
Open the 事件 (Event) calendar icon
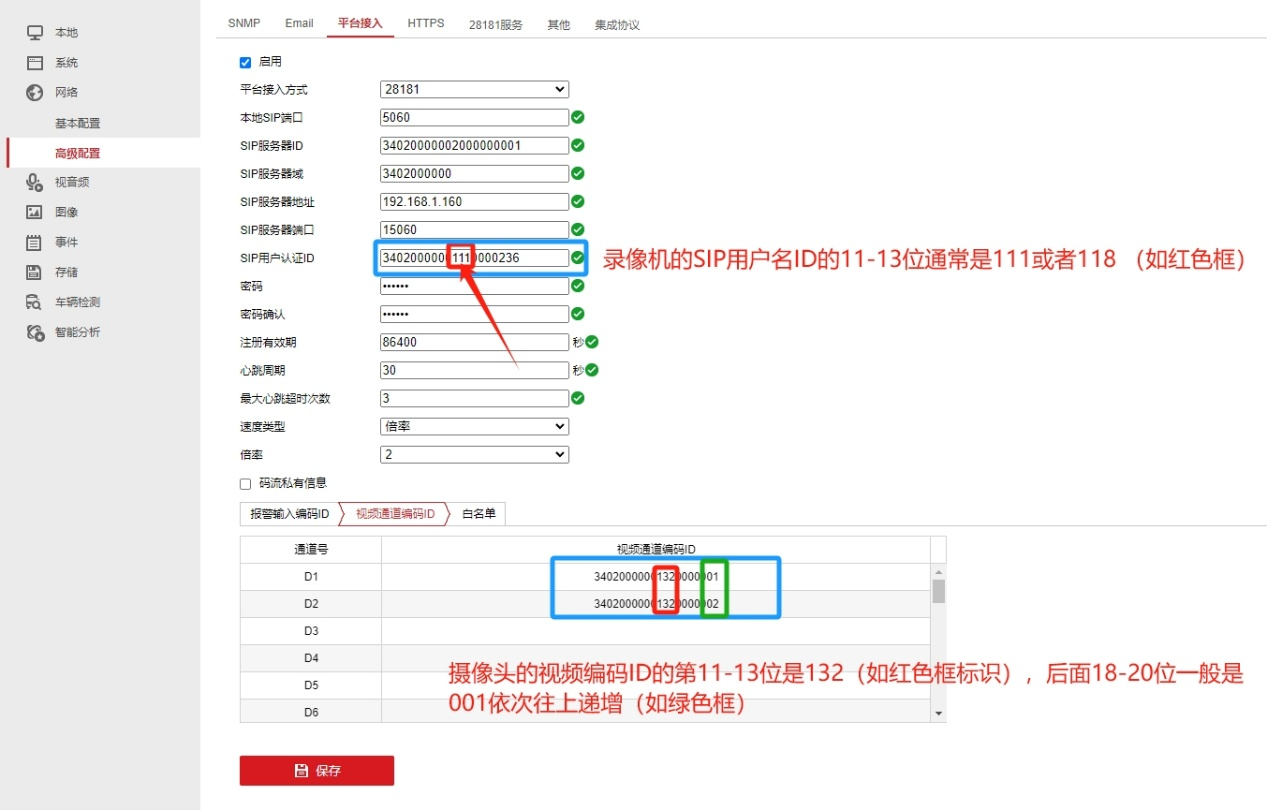(x=35, y=242)
